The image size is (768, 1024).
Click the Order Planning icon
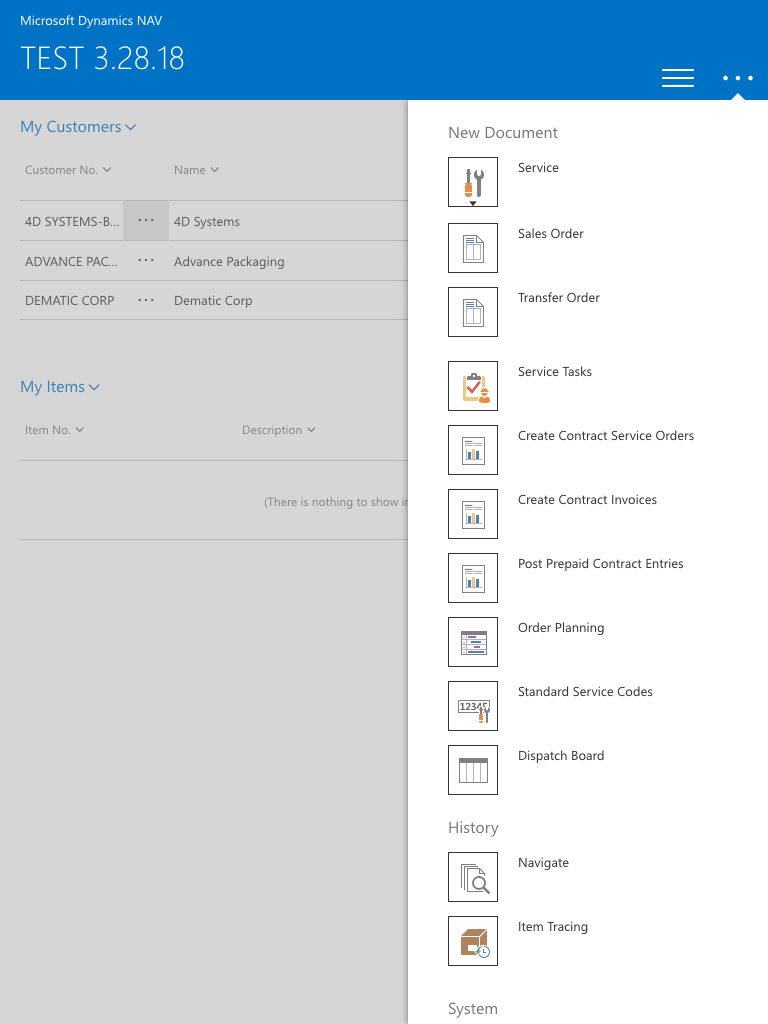click(473, 642)
